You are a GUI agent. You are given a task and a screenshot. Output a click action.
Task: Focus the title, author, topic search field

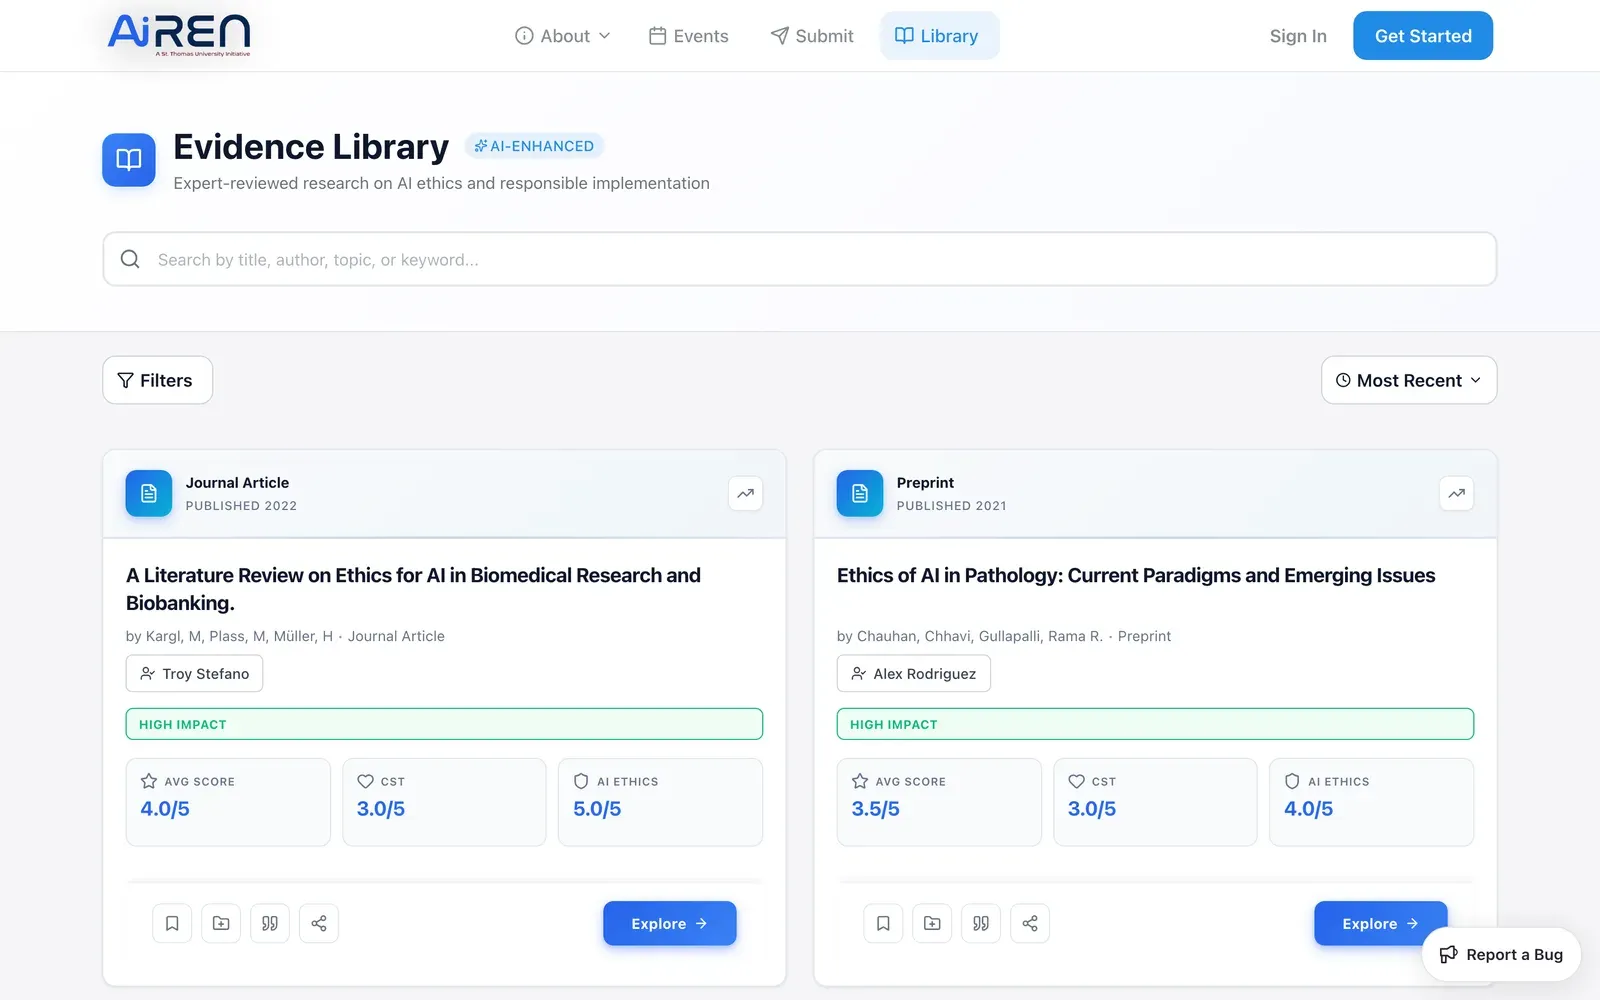[x=800, y=259]
